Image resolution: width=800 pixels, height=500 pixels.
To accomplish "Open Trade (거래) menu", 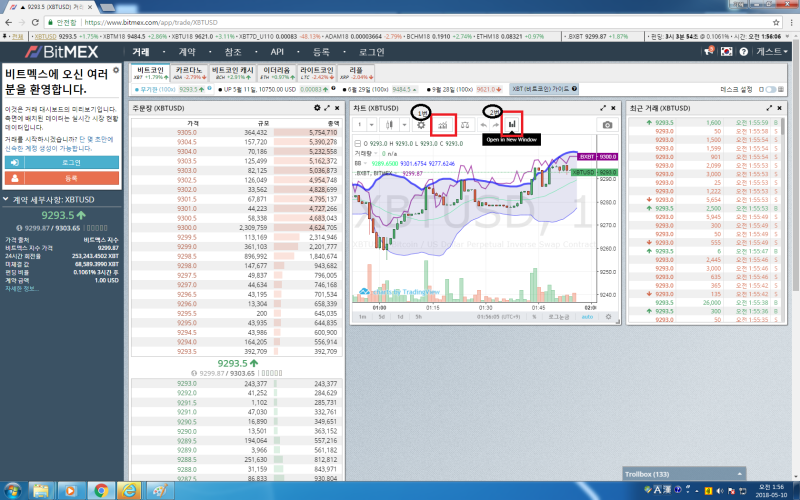I will pos(141,52).
